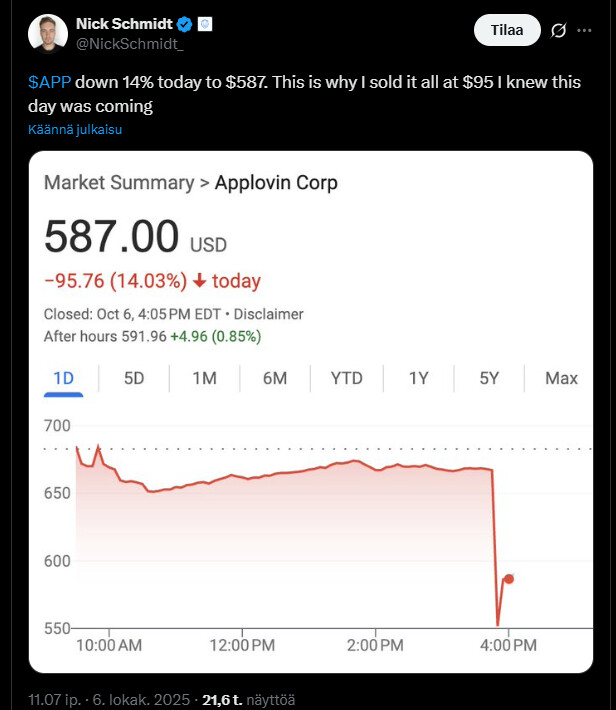
Task: Click the affiliation badge beside the checkmark
Action: pos(204,24)
